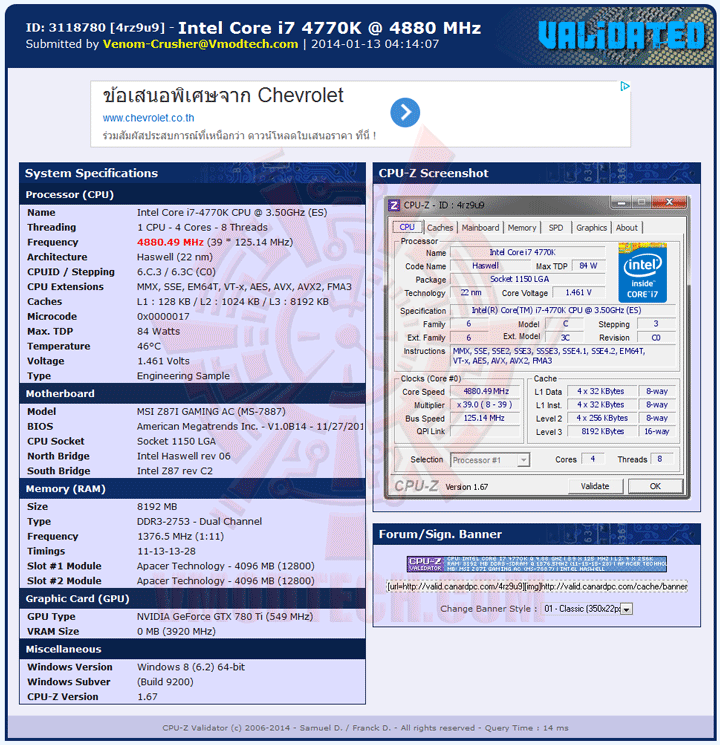720x745 pixels.
Task: Click the Intel Z87 rev C2 South Bridge value
Action: click(174, 471)
